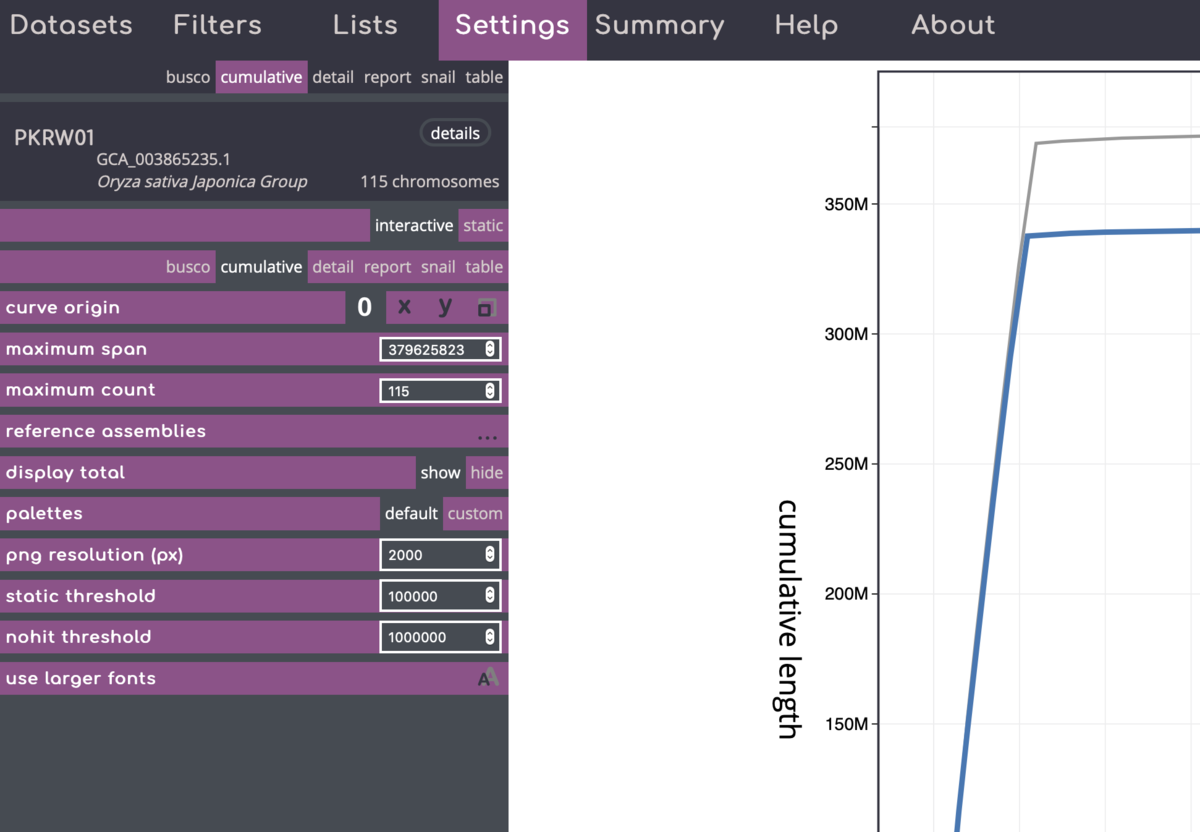Open the Summary tab
1200x832 pixels.
tap(659, 25)
